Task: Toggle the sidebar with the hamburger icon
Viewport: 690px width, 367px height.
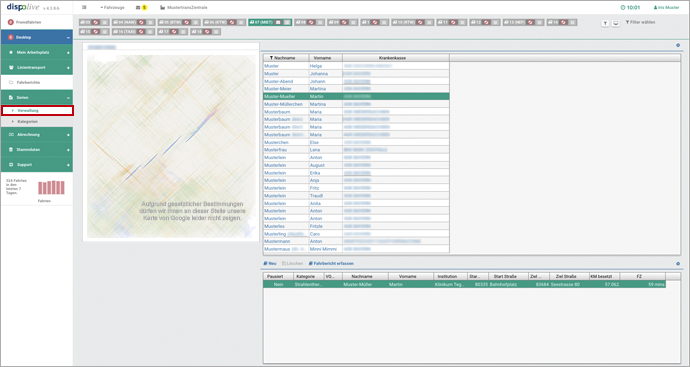Action: coord(84,7)
